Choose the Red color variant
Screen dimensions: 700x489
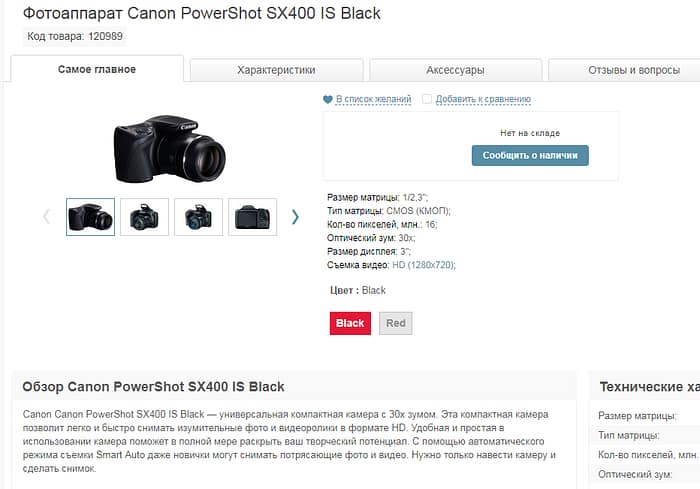pyautogui.click(x=396, y=323)
